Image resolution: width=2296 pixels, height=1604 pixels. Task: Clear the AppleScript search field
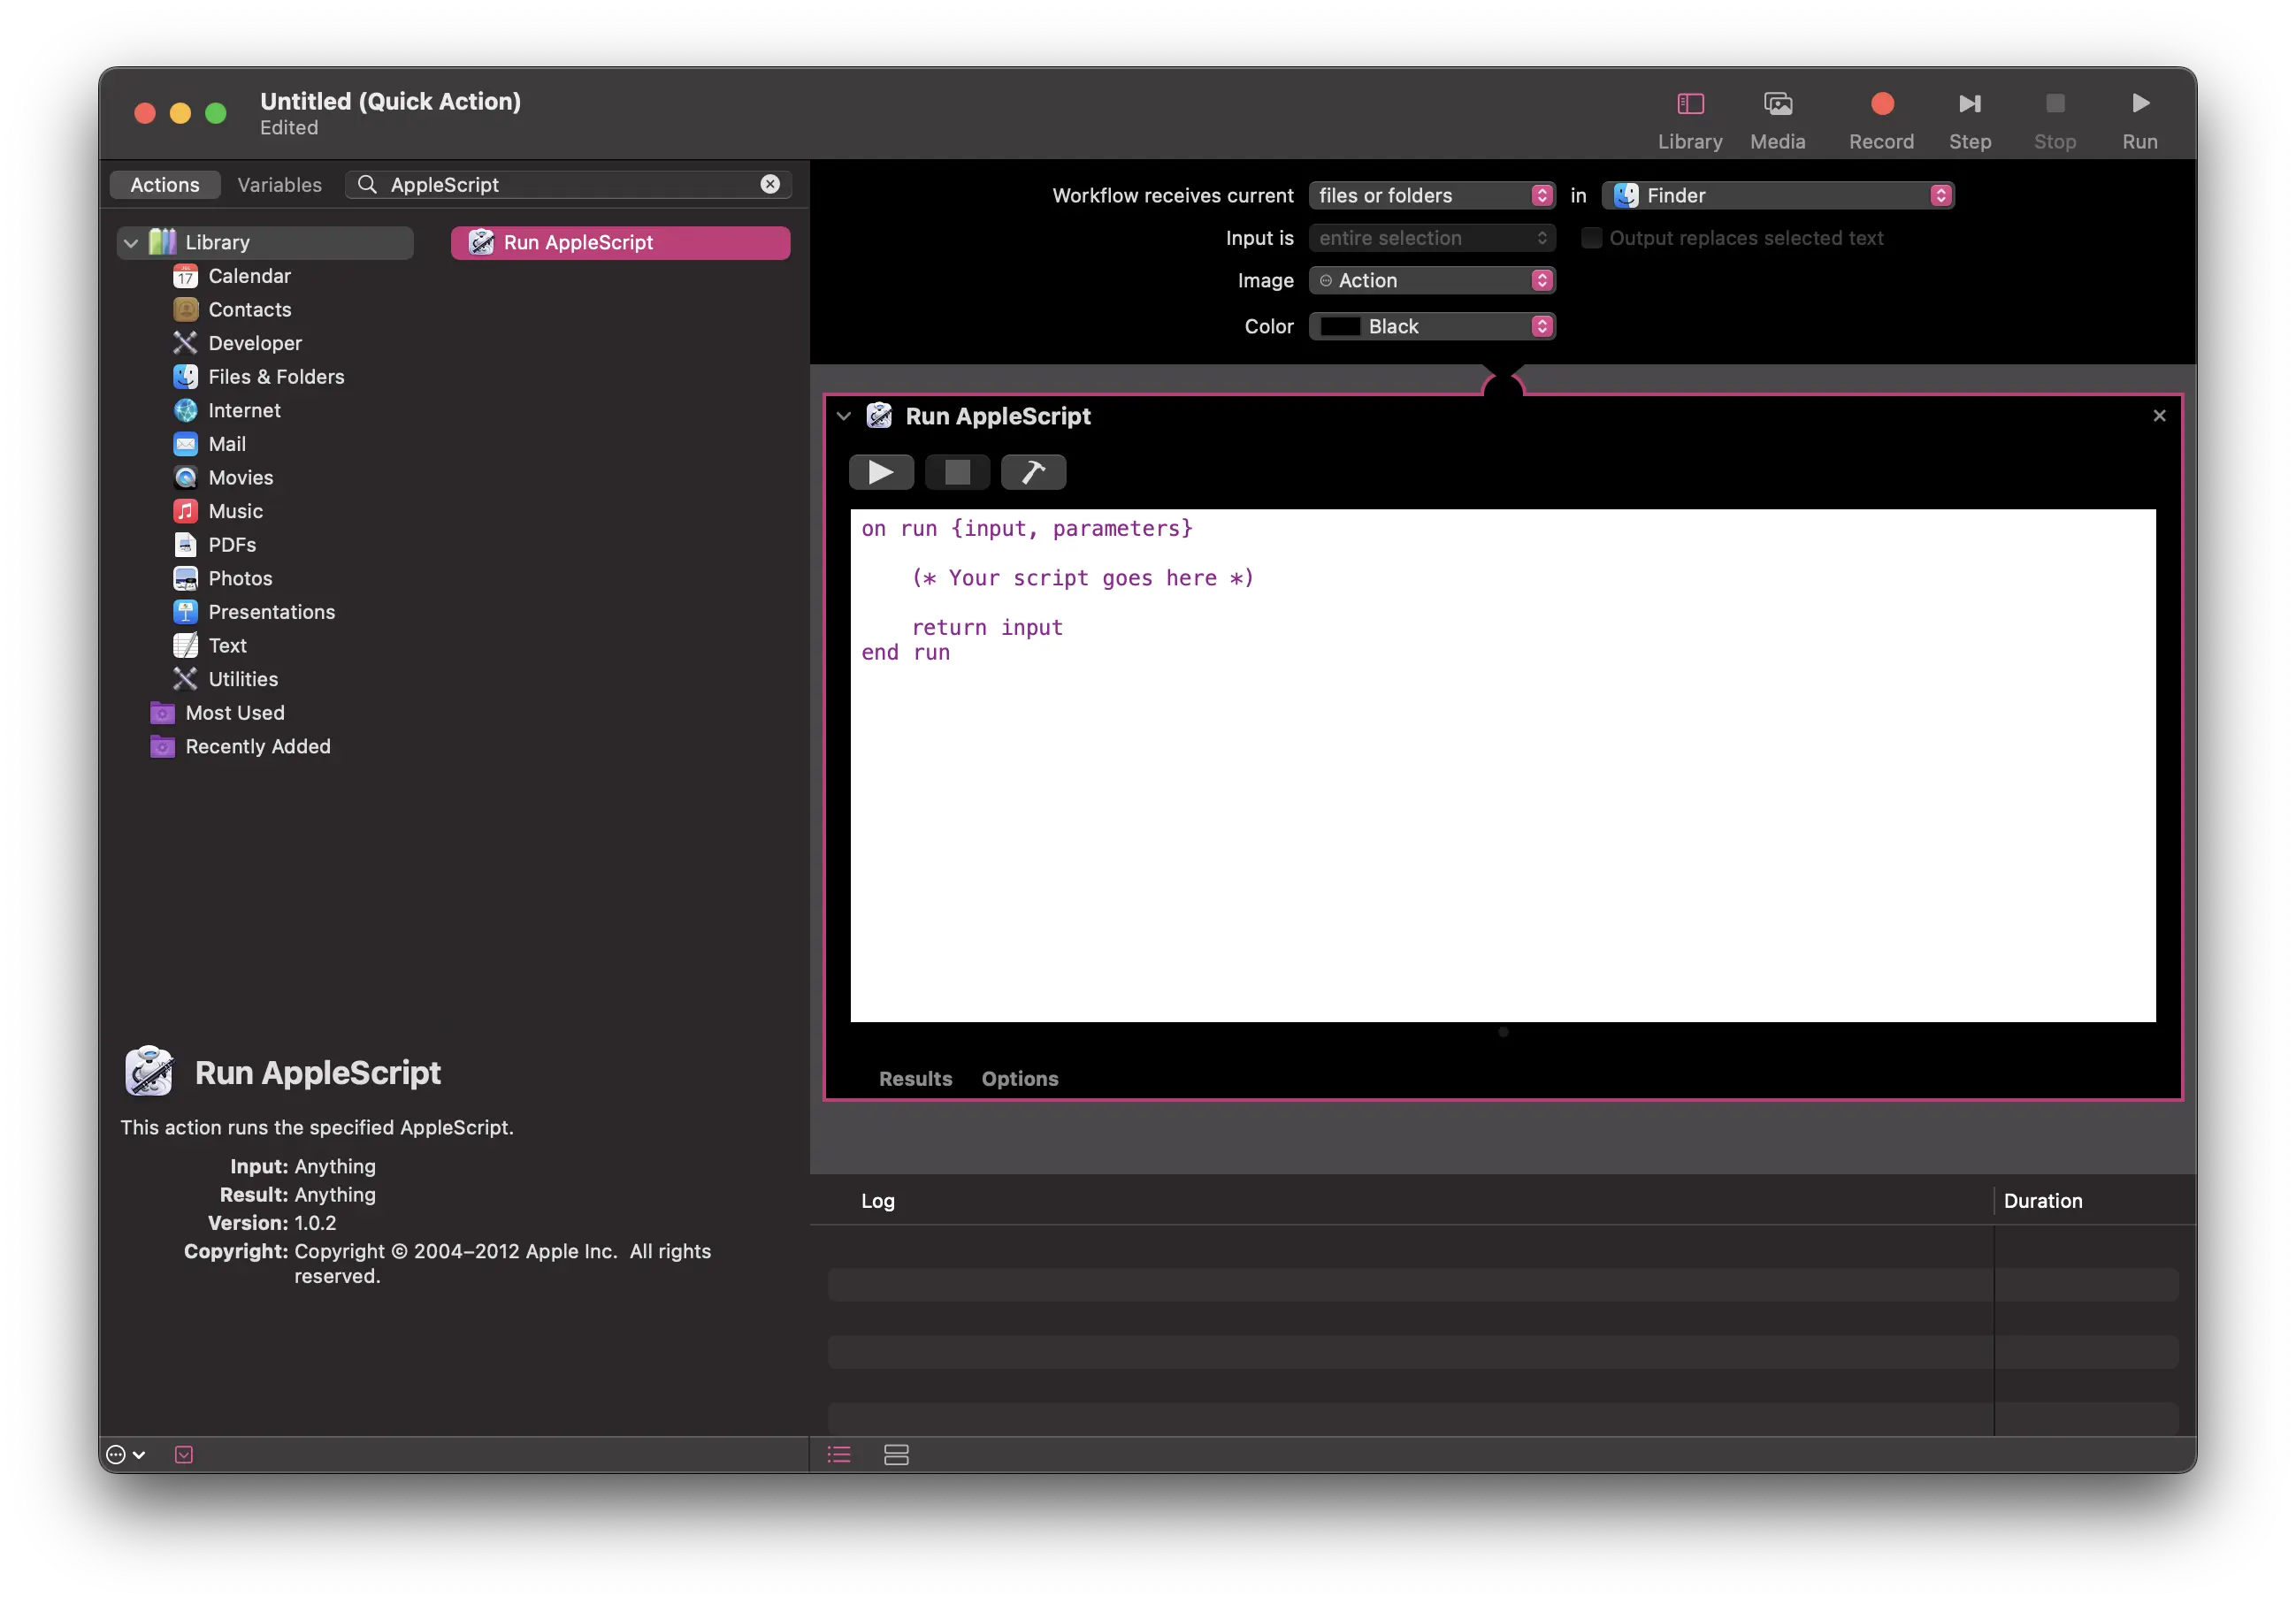click(769, 184)
